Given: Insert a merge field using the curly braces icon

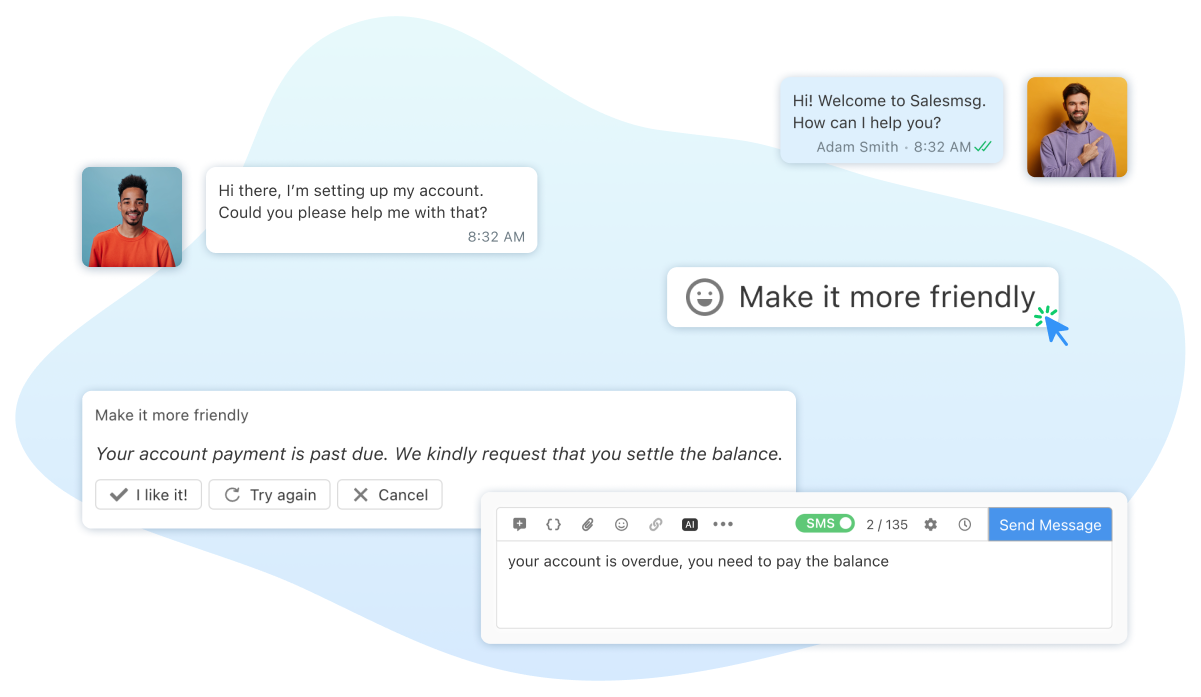Looking at the screenshot, I should (553, 524).
